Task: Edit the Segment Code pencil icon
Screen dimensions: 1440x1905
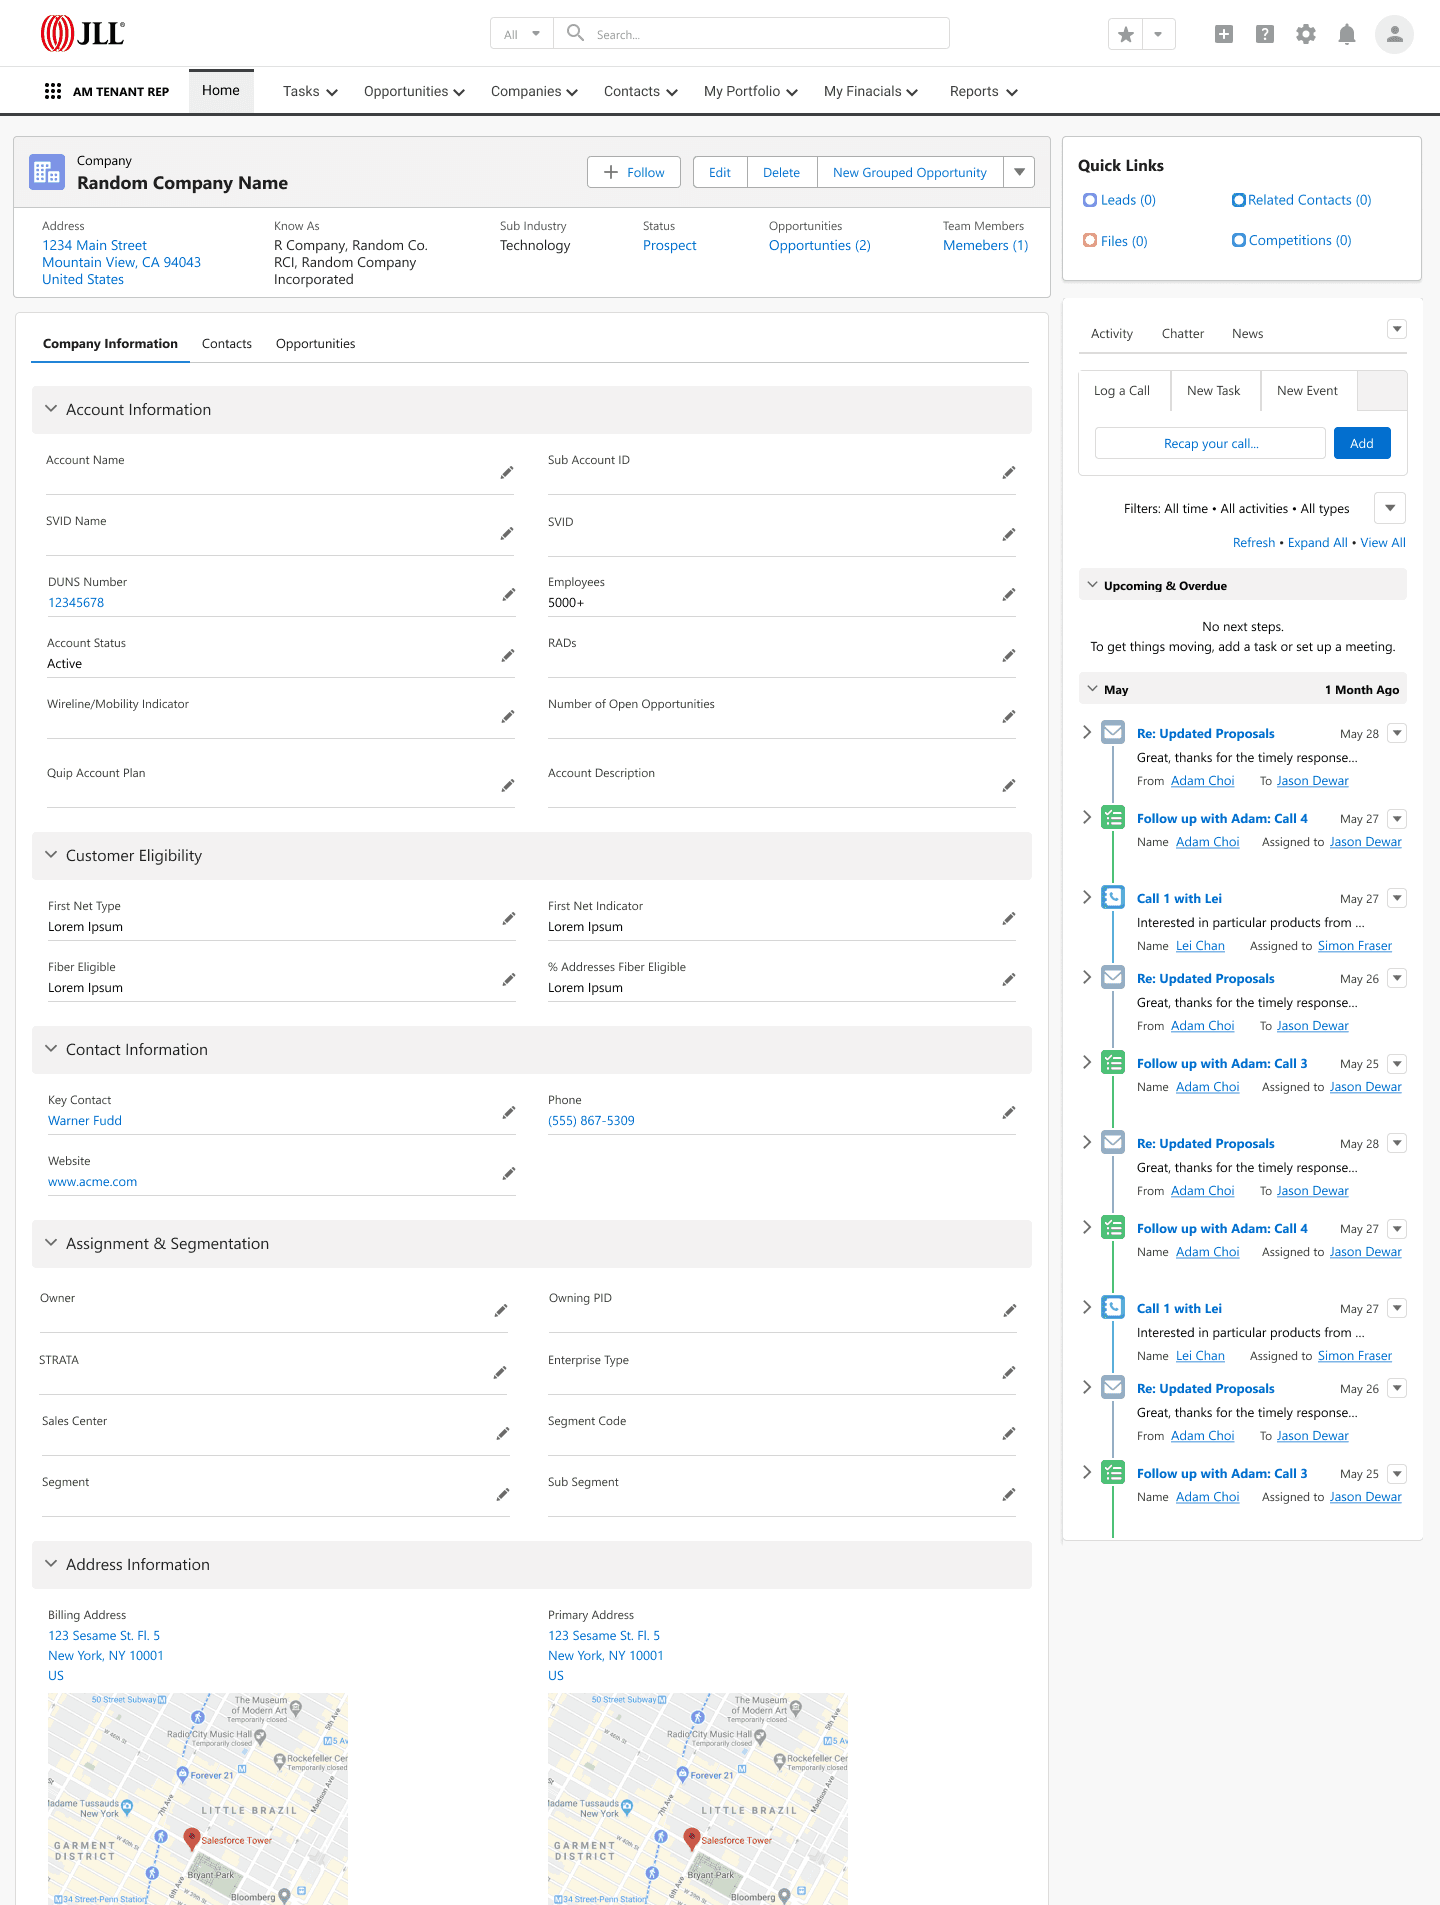Action: tap(1009, 1434)
